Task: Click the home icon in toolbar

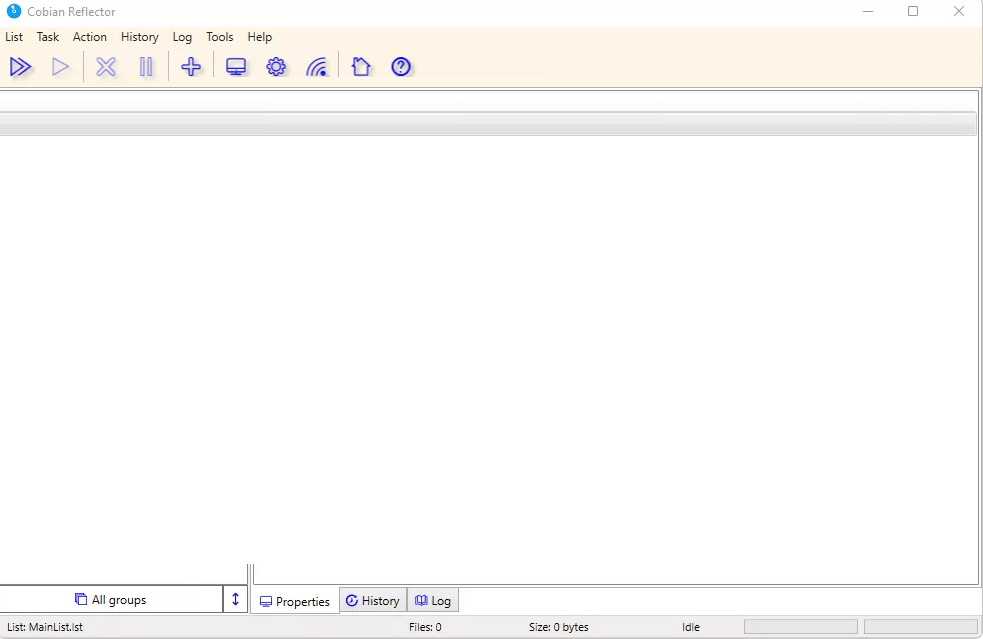Action: tap(361, 67)
